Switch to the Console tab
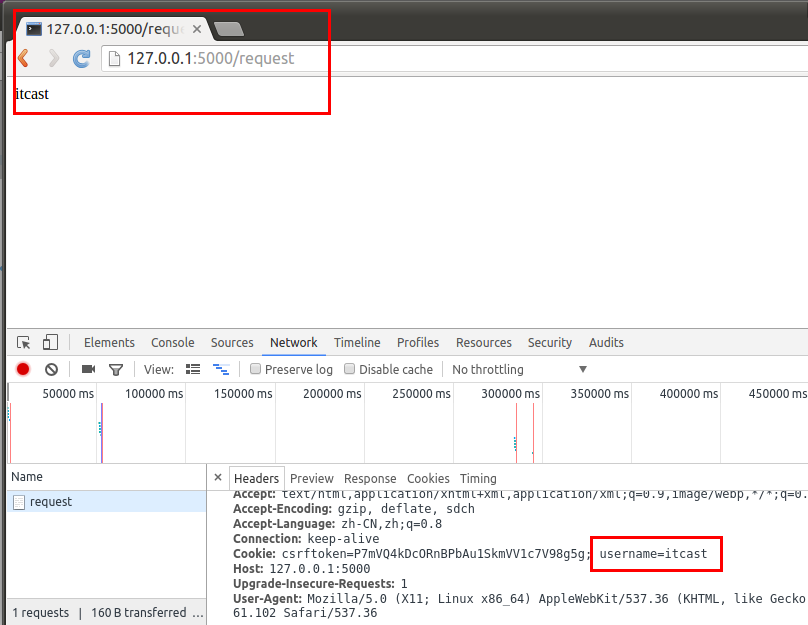This screenshot has width=808, height=625. coord(172,342)
